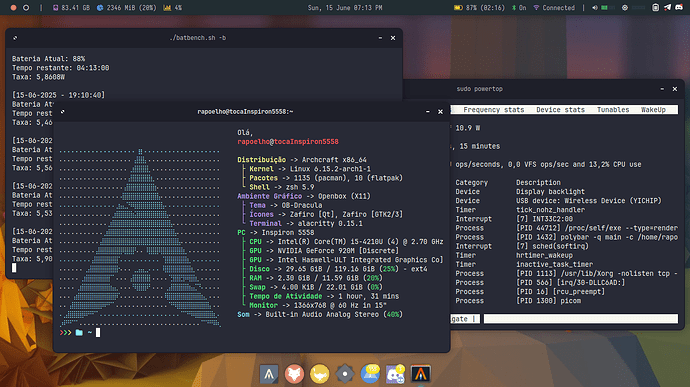The height and width of the screenshot is (387, 690).
Task: Switch to the Frequency stats tab in powertop
Action: pyautogui.click(x=494, y=110)
